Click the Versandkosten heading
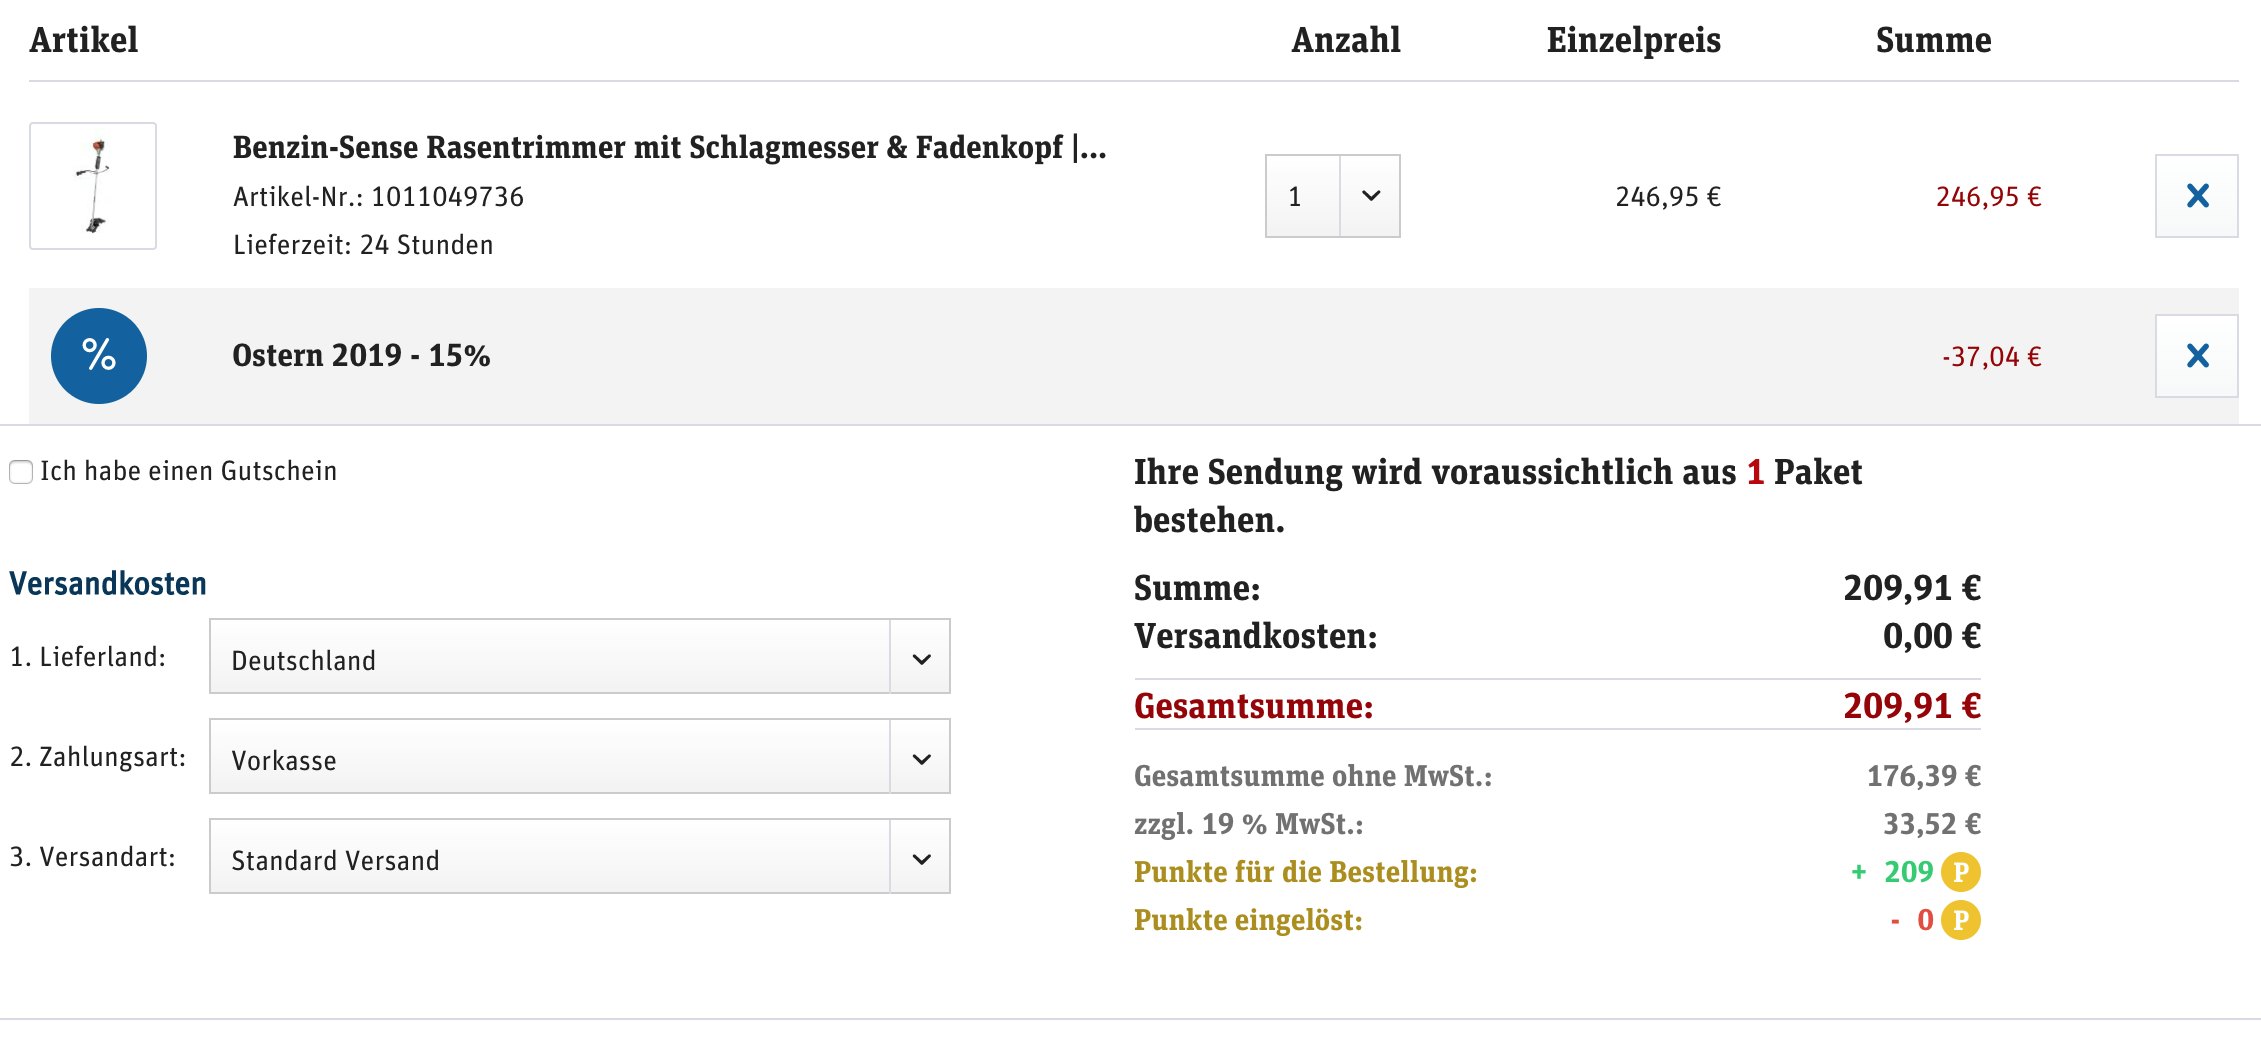Screen dimensions: 2261x1041 point(108,584)
